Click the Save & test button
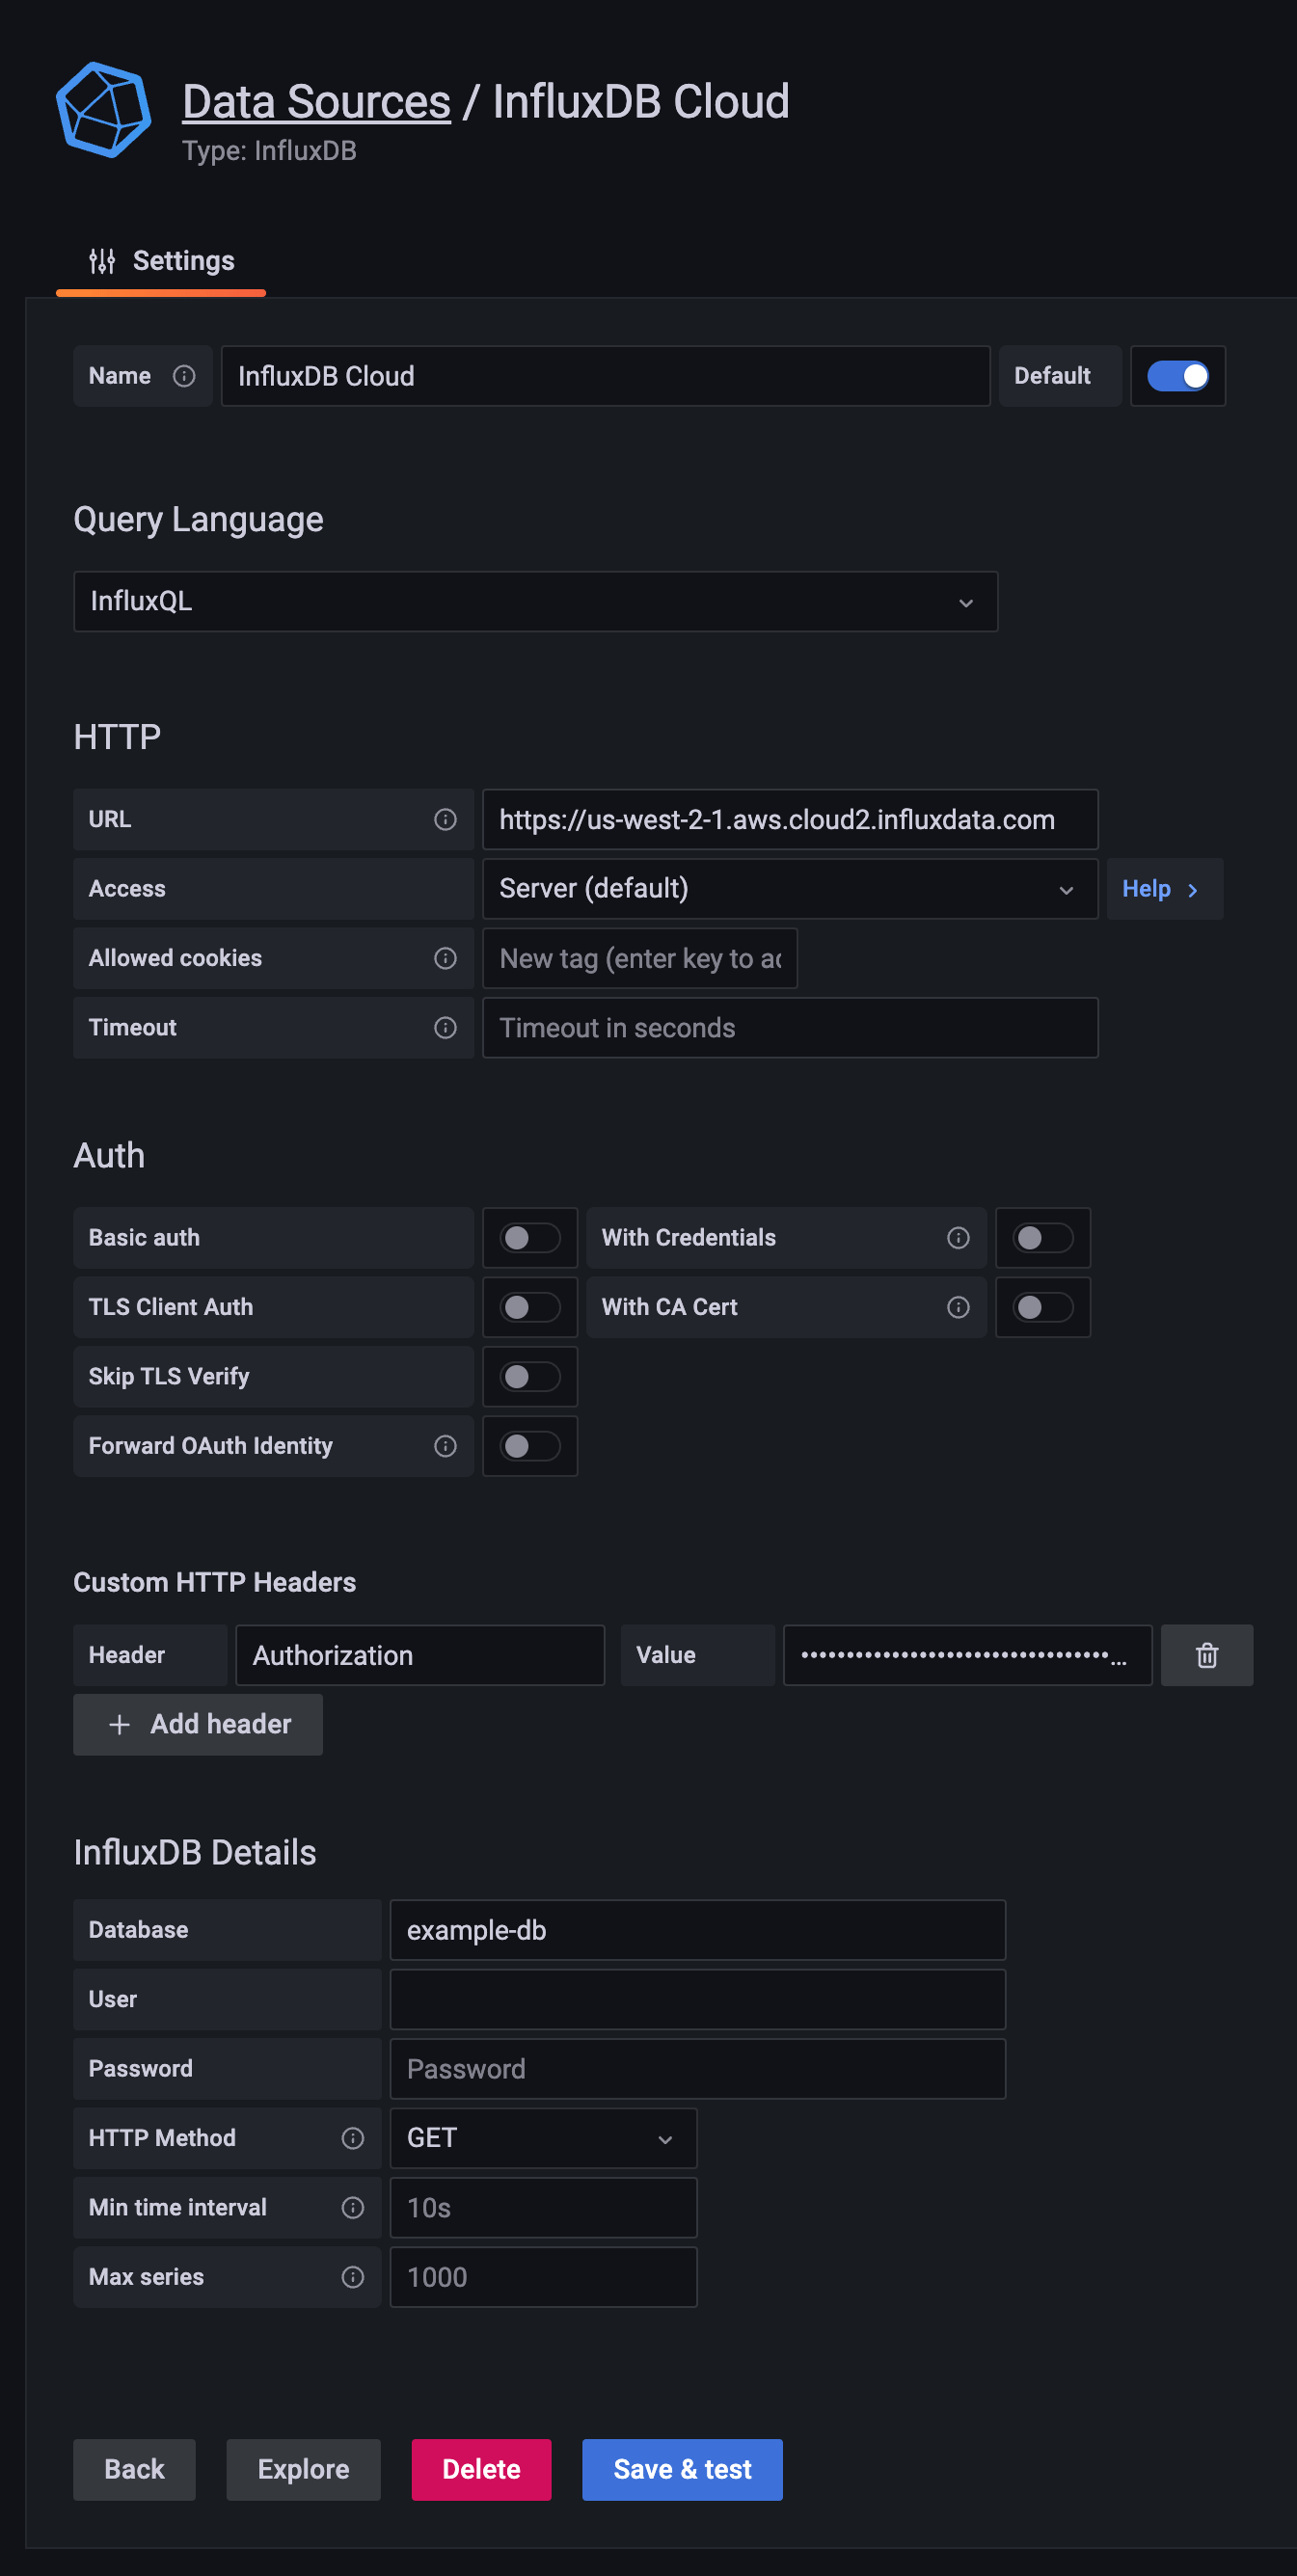The width and height of the screenshot is (1297, 2576). 682,2469
